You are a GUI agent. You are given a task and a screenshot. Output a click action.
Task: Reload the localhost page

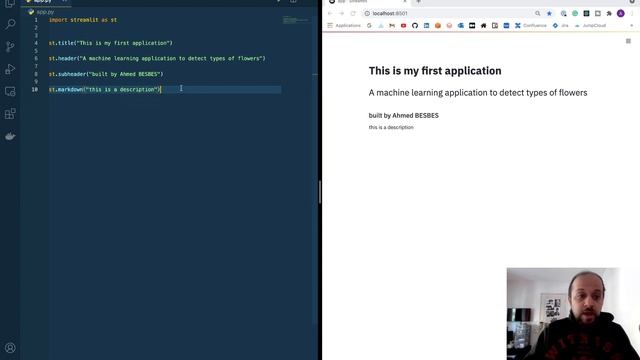coord(353,13)
